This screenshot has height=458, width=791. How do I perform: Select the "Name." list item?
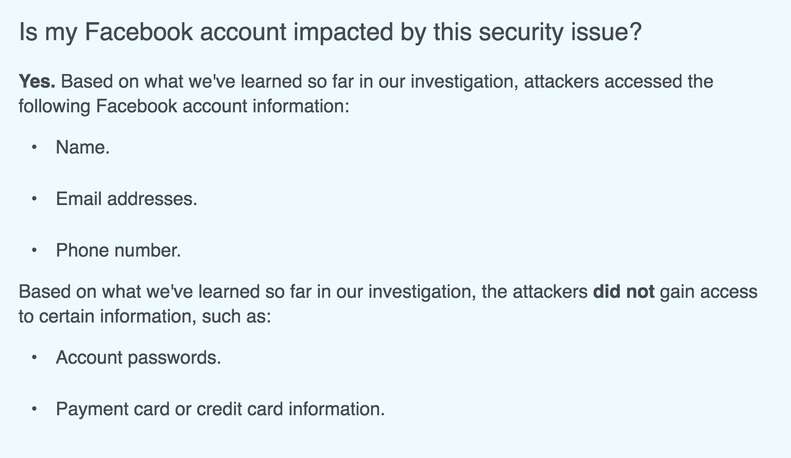coord(83,147)
